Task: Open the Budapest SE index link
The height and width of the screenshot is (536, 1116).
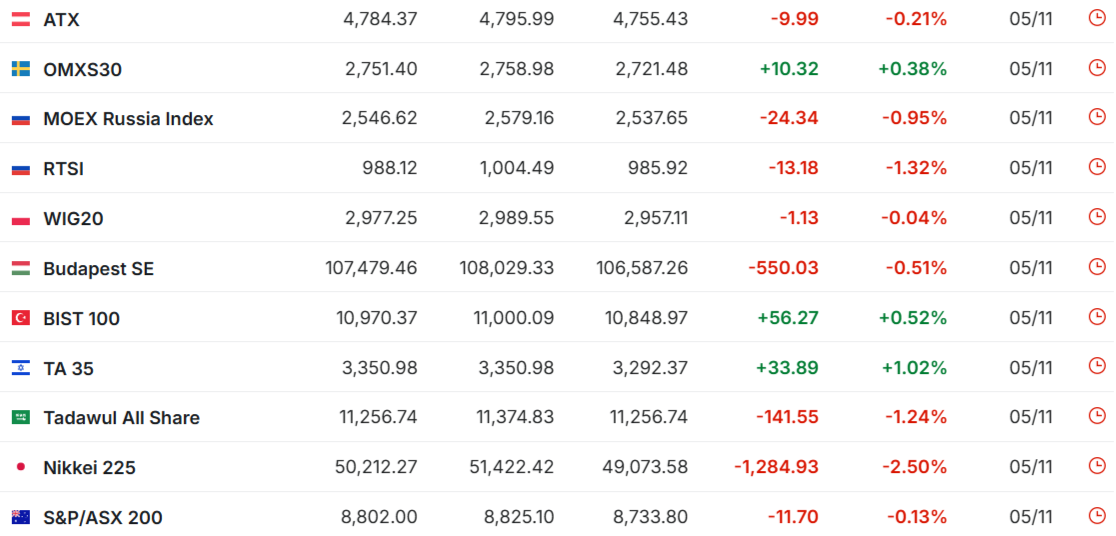Action: pyautogui.click(x=98, y=269)
